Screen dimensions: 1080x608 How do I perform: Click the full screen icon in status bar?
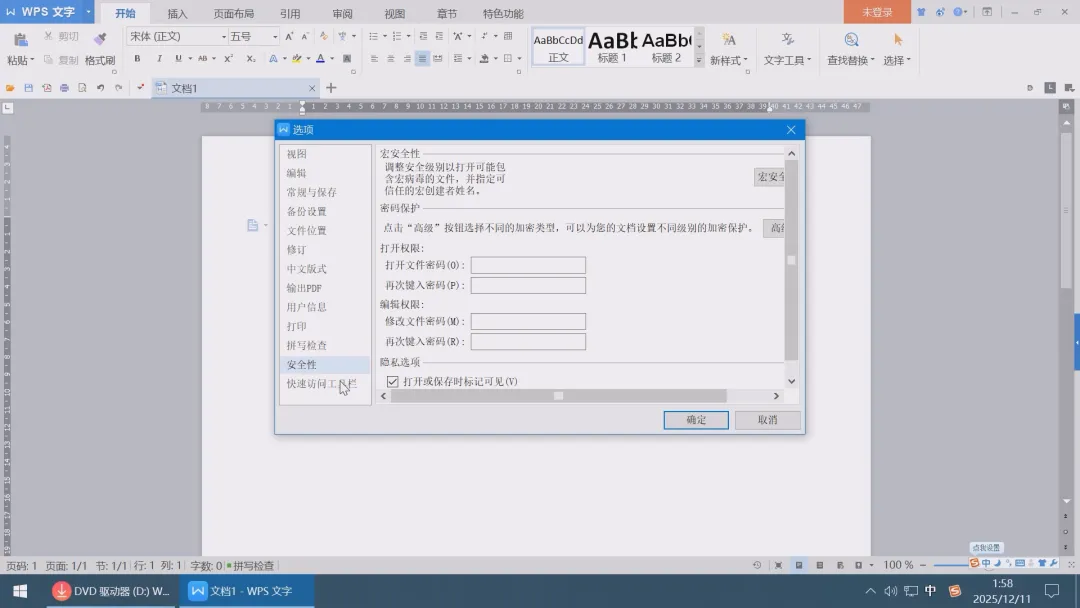tap(778, 565)
